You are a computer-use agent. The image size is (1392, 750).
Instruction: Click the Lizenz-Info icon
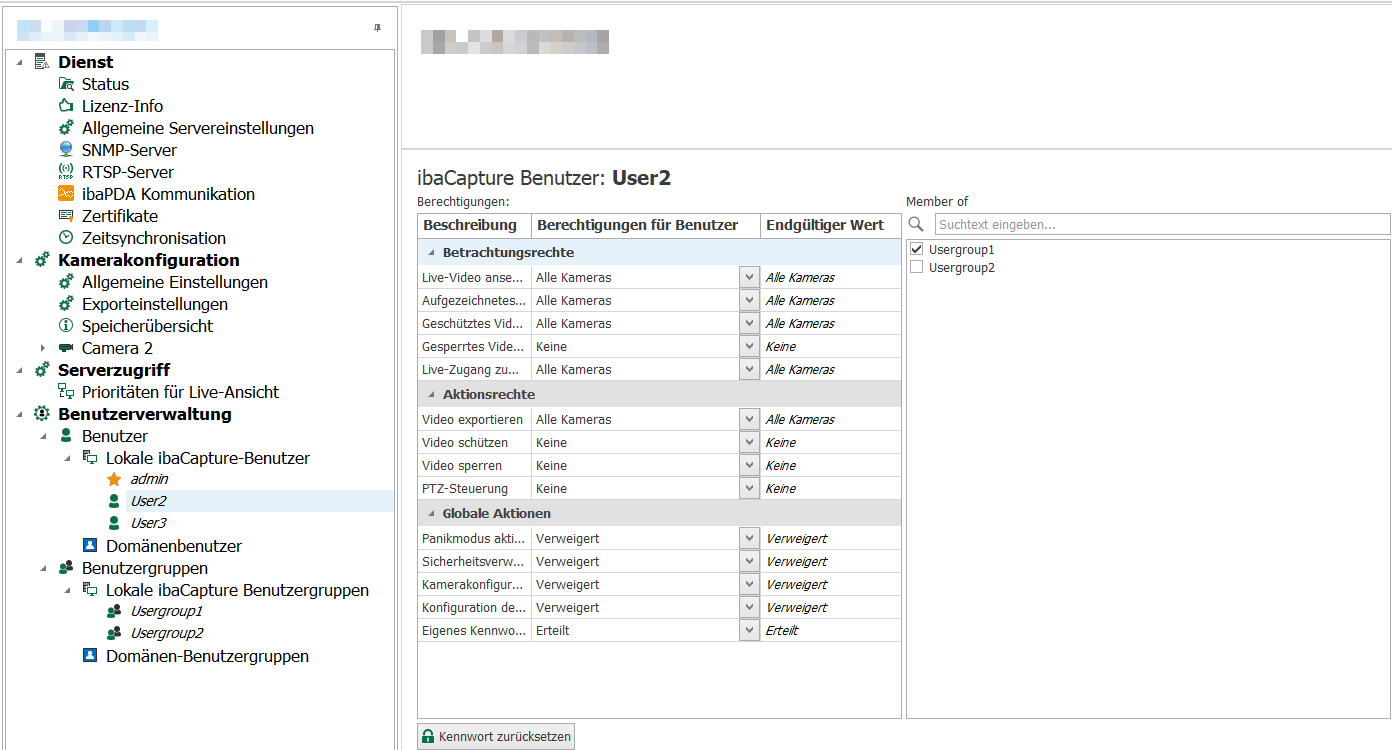(66, 106)
